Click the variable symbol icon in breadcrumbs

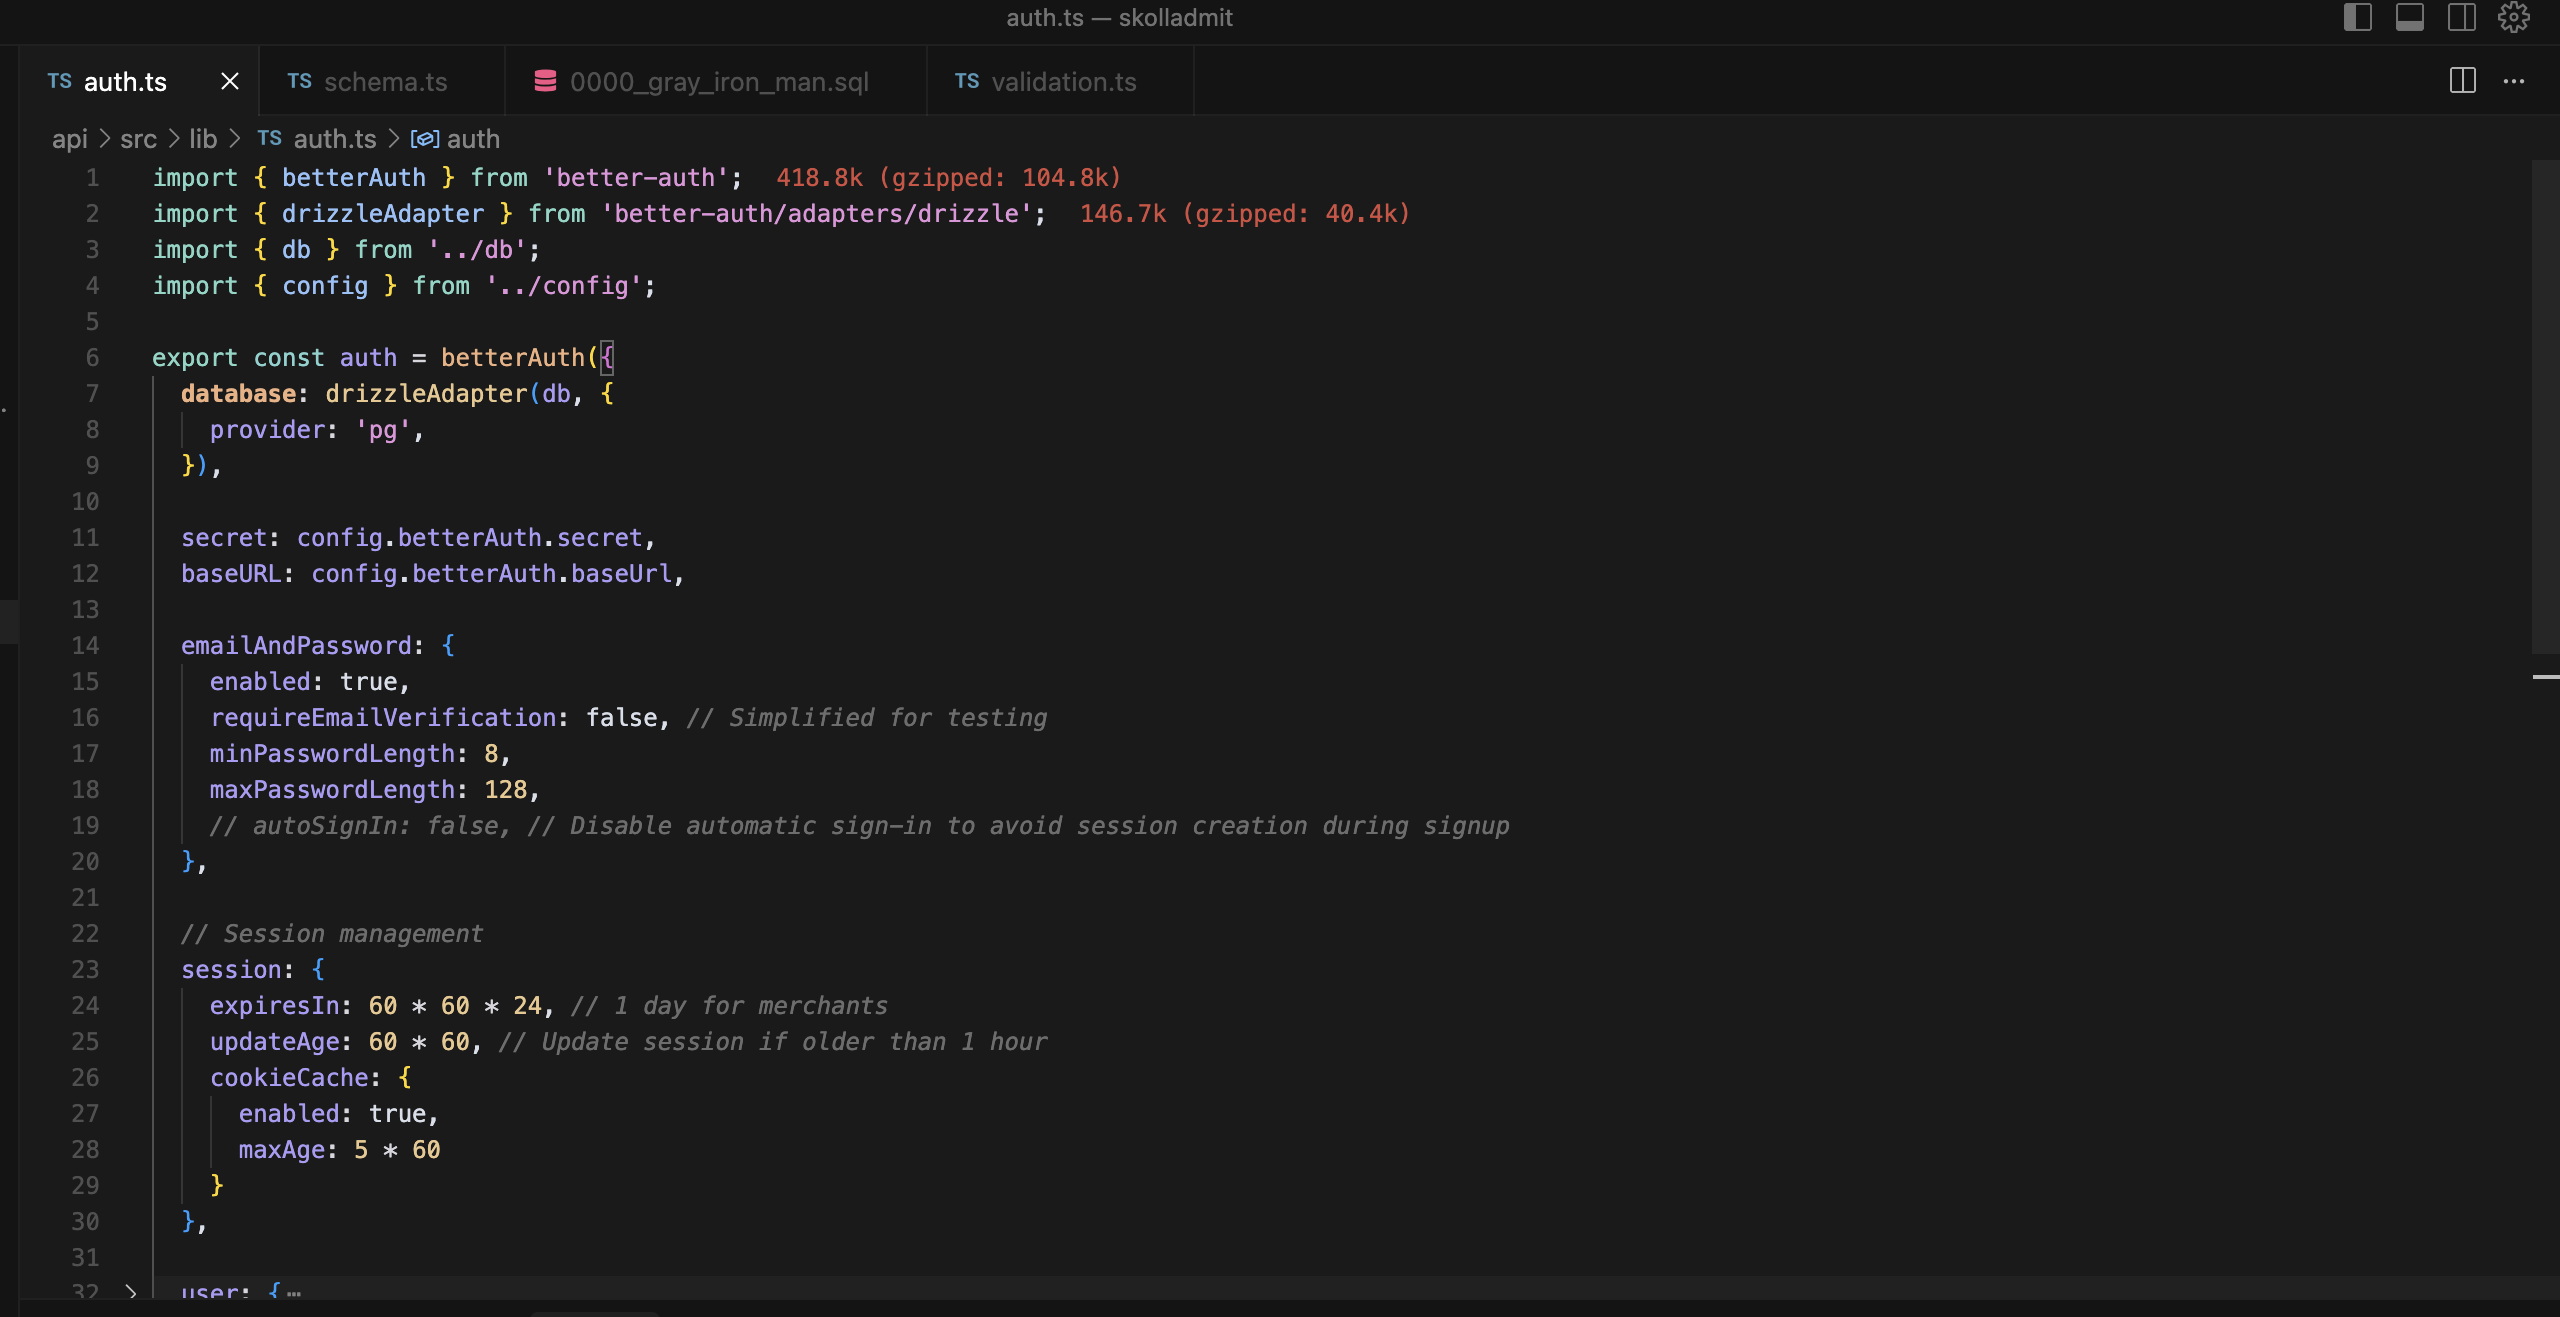425,139
